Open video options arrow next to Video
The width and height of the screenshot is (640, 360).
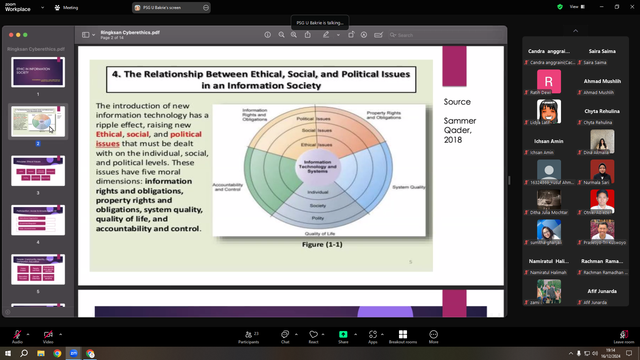[60, 334]
